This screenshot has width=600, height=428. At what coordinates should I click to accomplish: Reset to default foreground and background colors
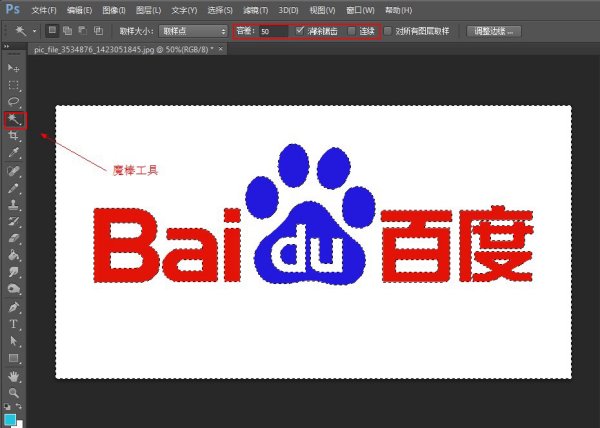[7, 407]
